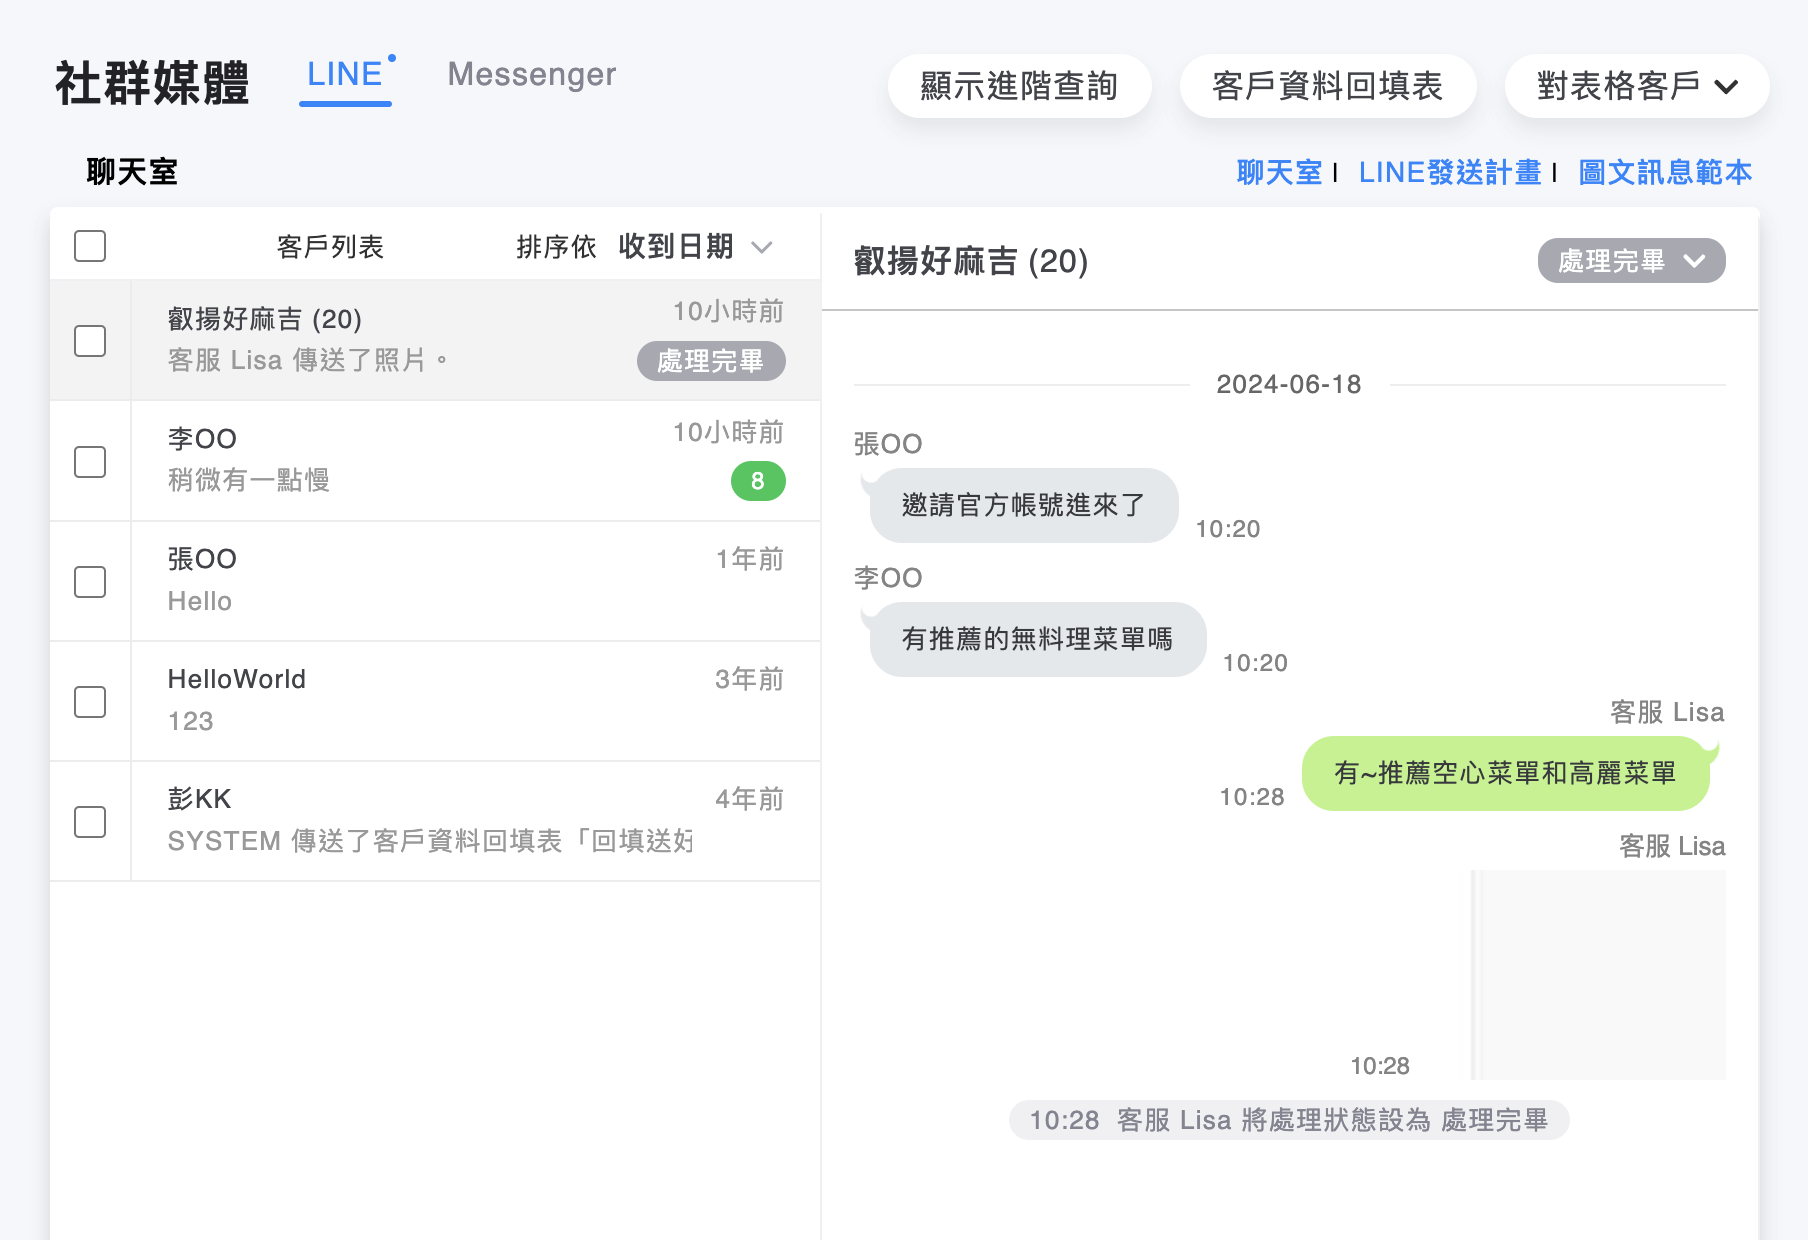Open 客戶資料回填表 button

1327,86
